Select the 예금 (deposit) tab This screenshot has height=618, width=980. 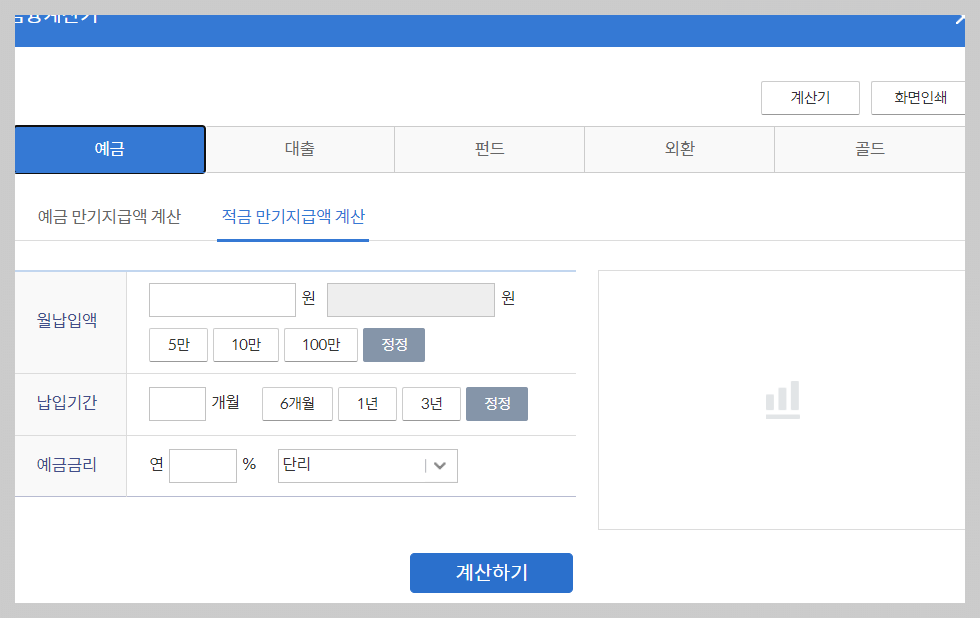click(x=109, y=149)
